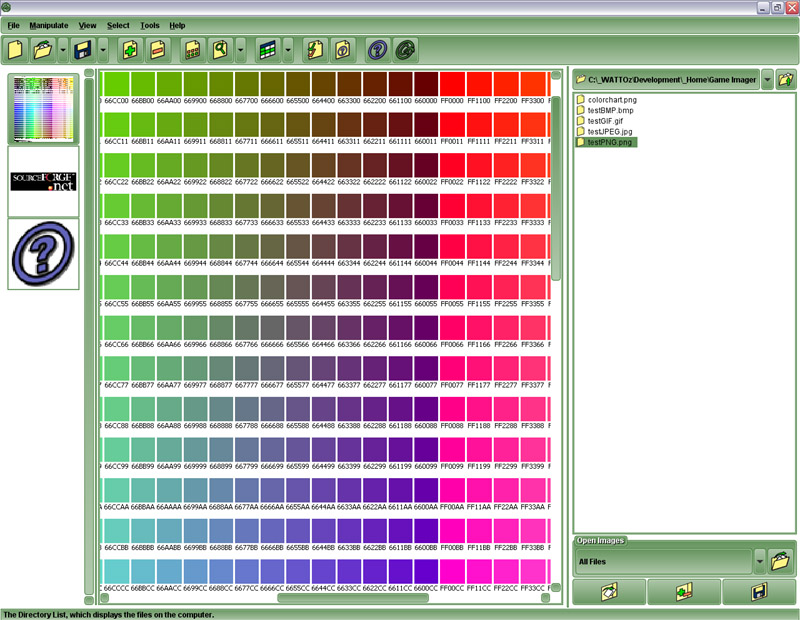Screen dimensions: 800x620
Task: Click the green plus Add image icon
Action: pyautogui.click(x=129, y=48)
